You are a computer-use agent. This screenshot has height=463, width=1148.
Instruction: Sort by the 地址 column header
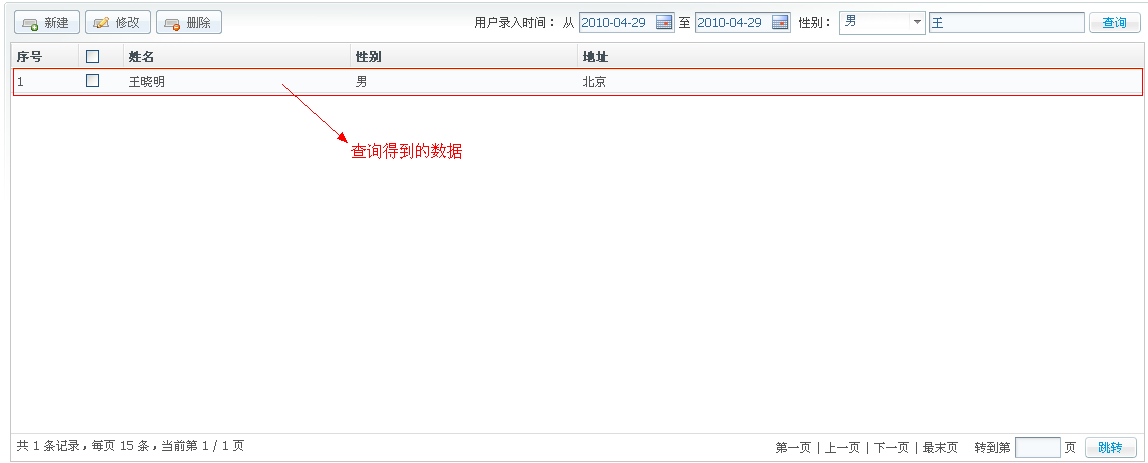[x=595, y=57]
